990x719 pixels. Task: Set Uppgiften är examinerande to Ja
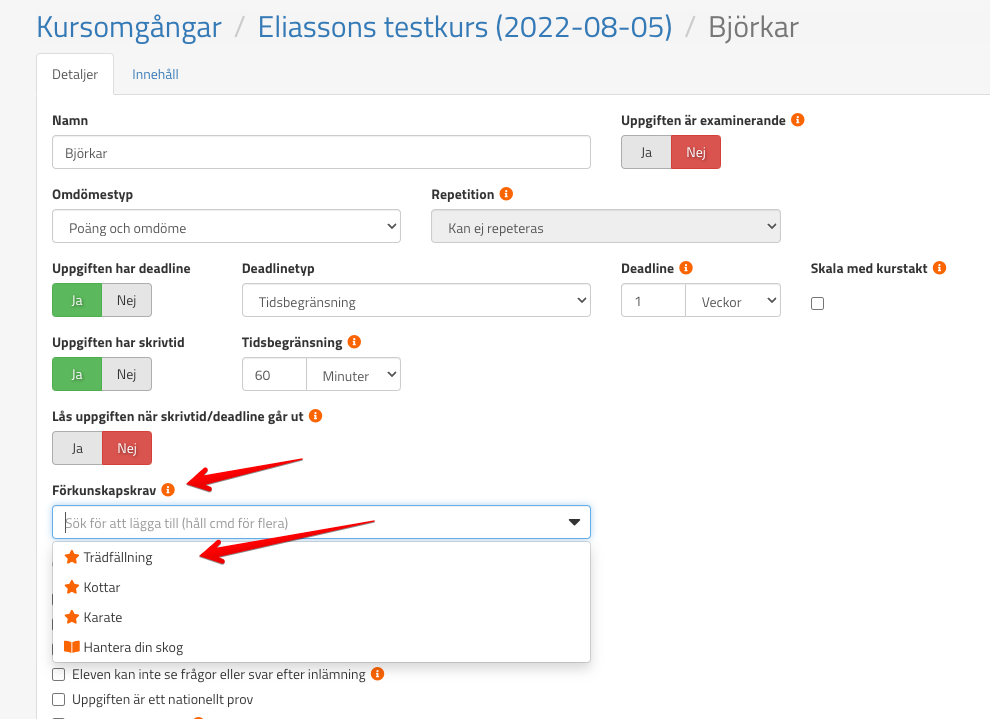[x=646, y=152]
